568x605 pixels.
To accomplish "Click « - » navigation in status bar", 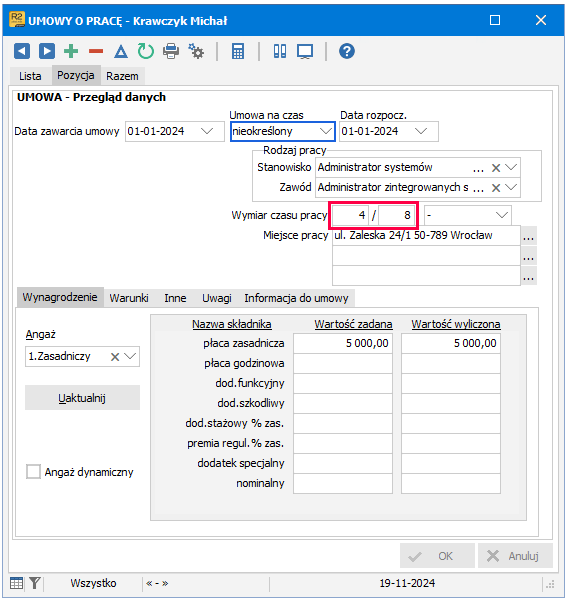I will click(x=157, y=583).
